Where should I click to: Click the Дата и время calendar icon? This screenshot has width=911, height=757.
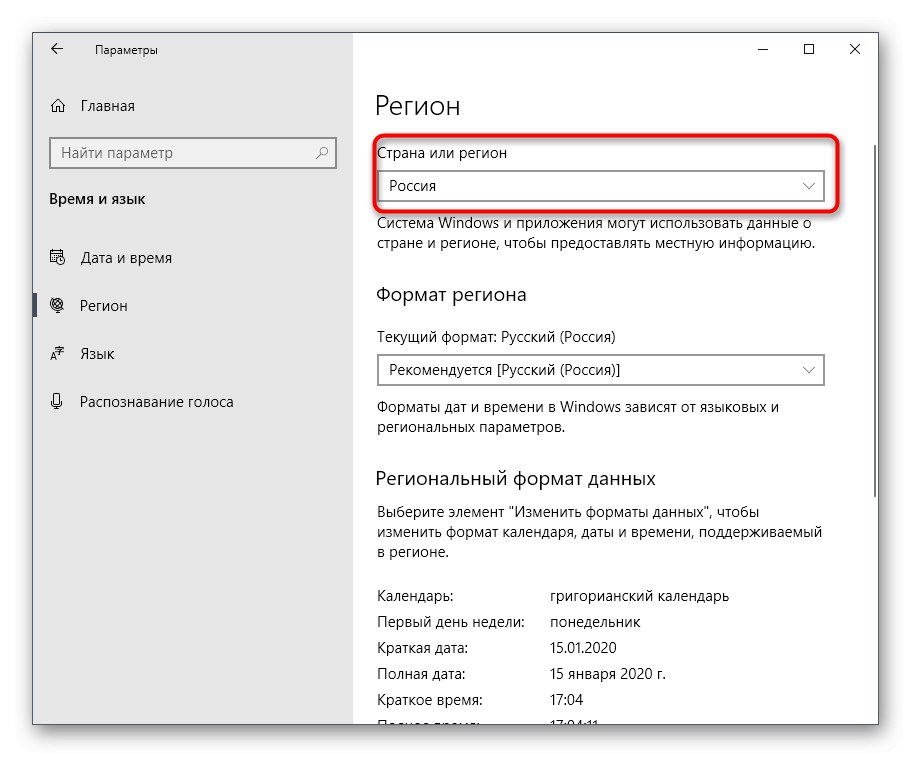57,258
